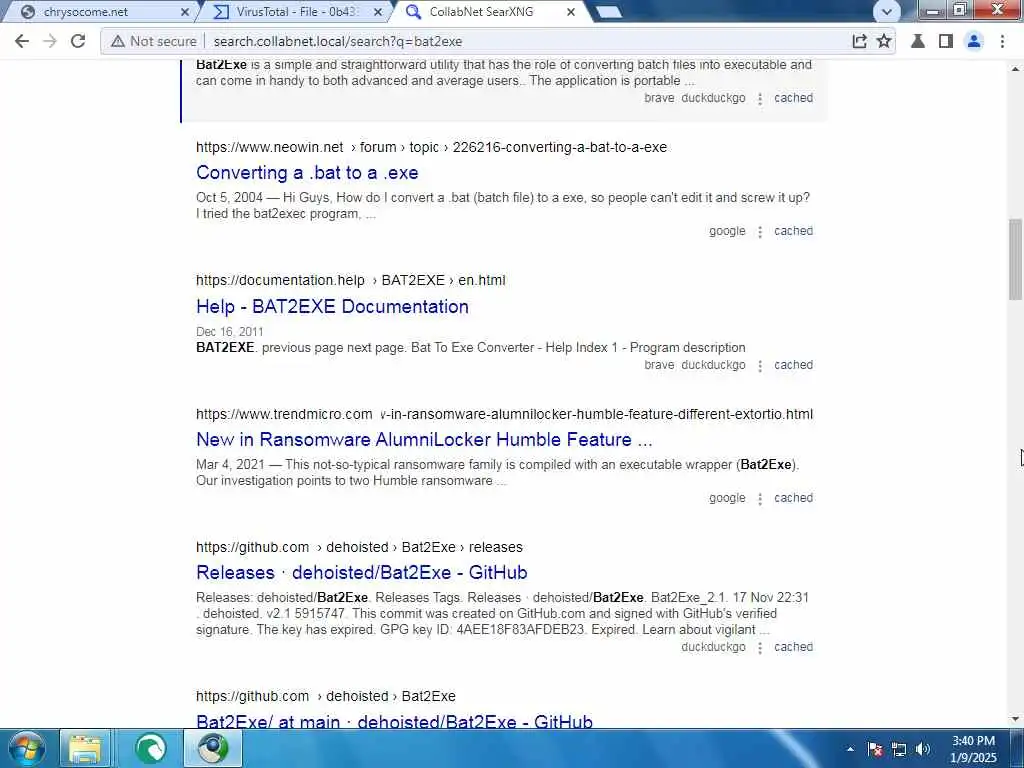The image size is (1024, 768).
Task: Click the neowin.net result URL
Action: (x=431, y=148)
